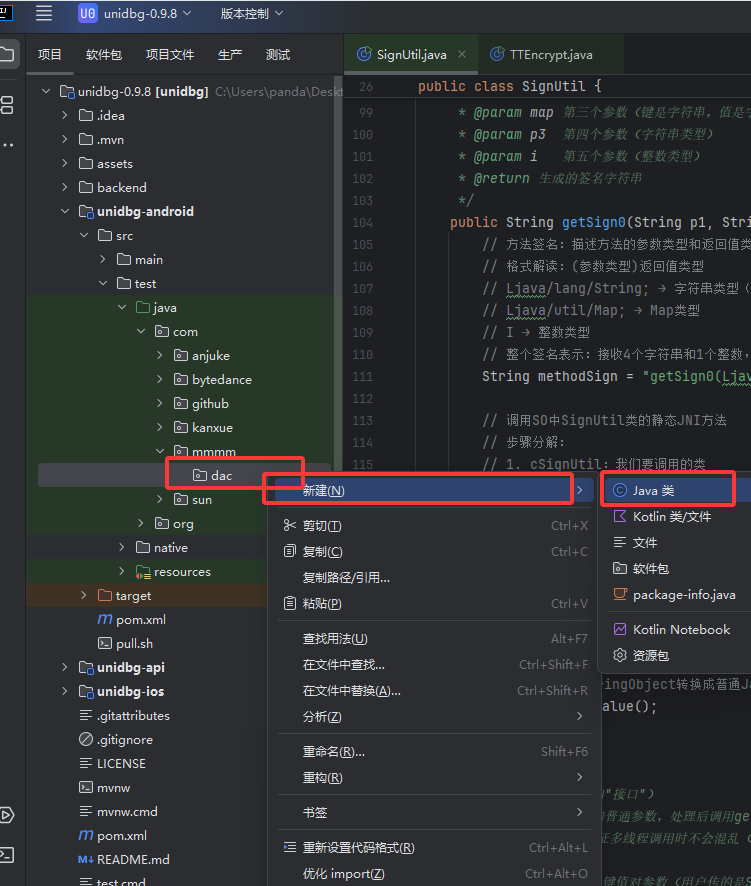Open the 书签 submenu
Image resolution: width=751 pixels, height=886 pixels.
tap(434, 813)
